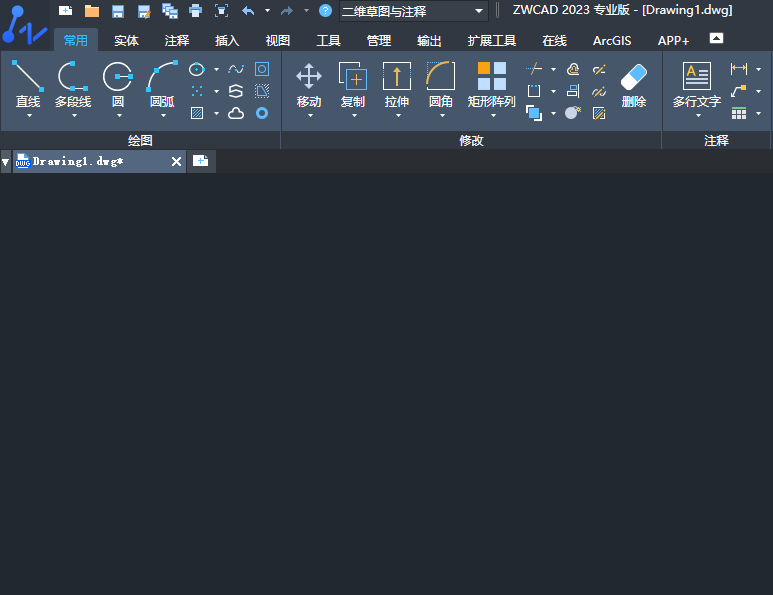Select the align objects icon
773x595 pixels.
point(573,91)
